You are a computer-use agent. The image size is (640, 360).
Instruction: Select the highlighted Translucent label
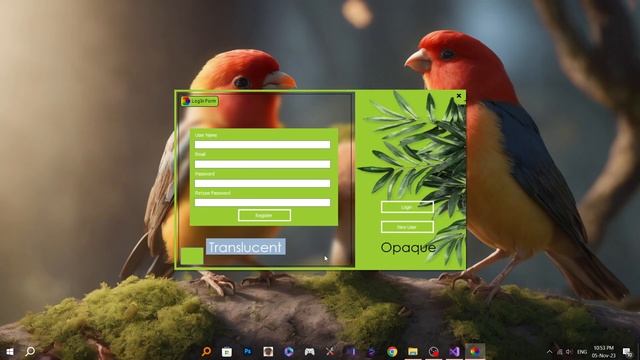coord(245,247)
